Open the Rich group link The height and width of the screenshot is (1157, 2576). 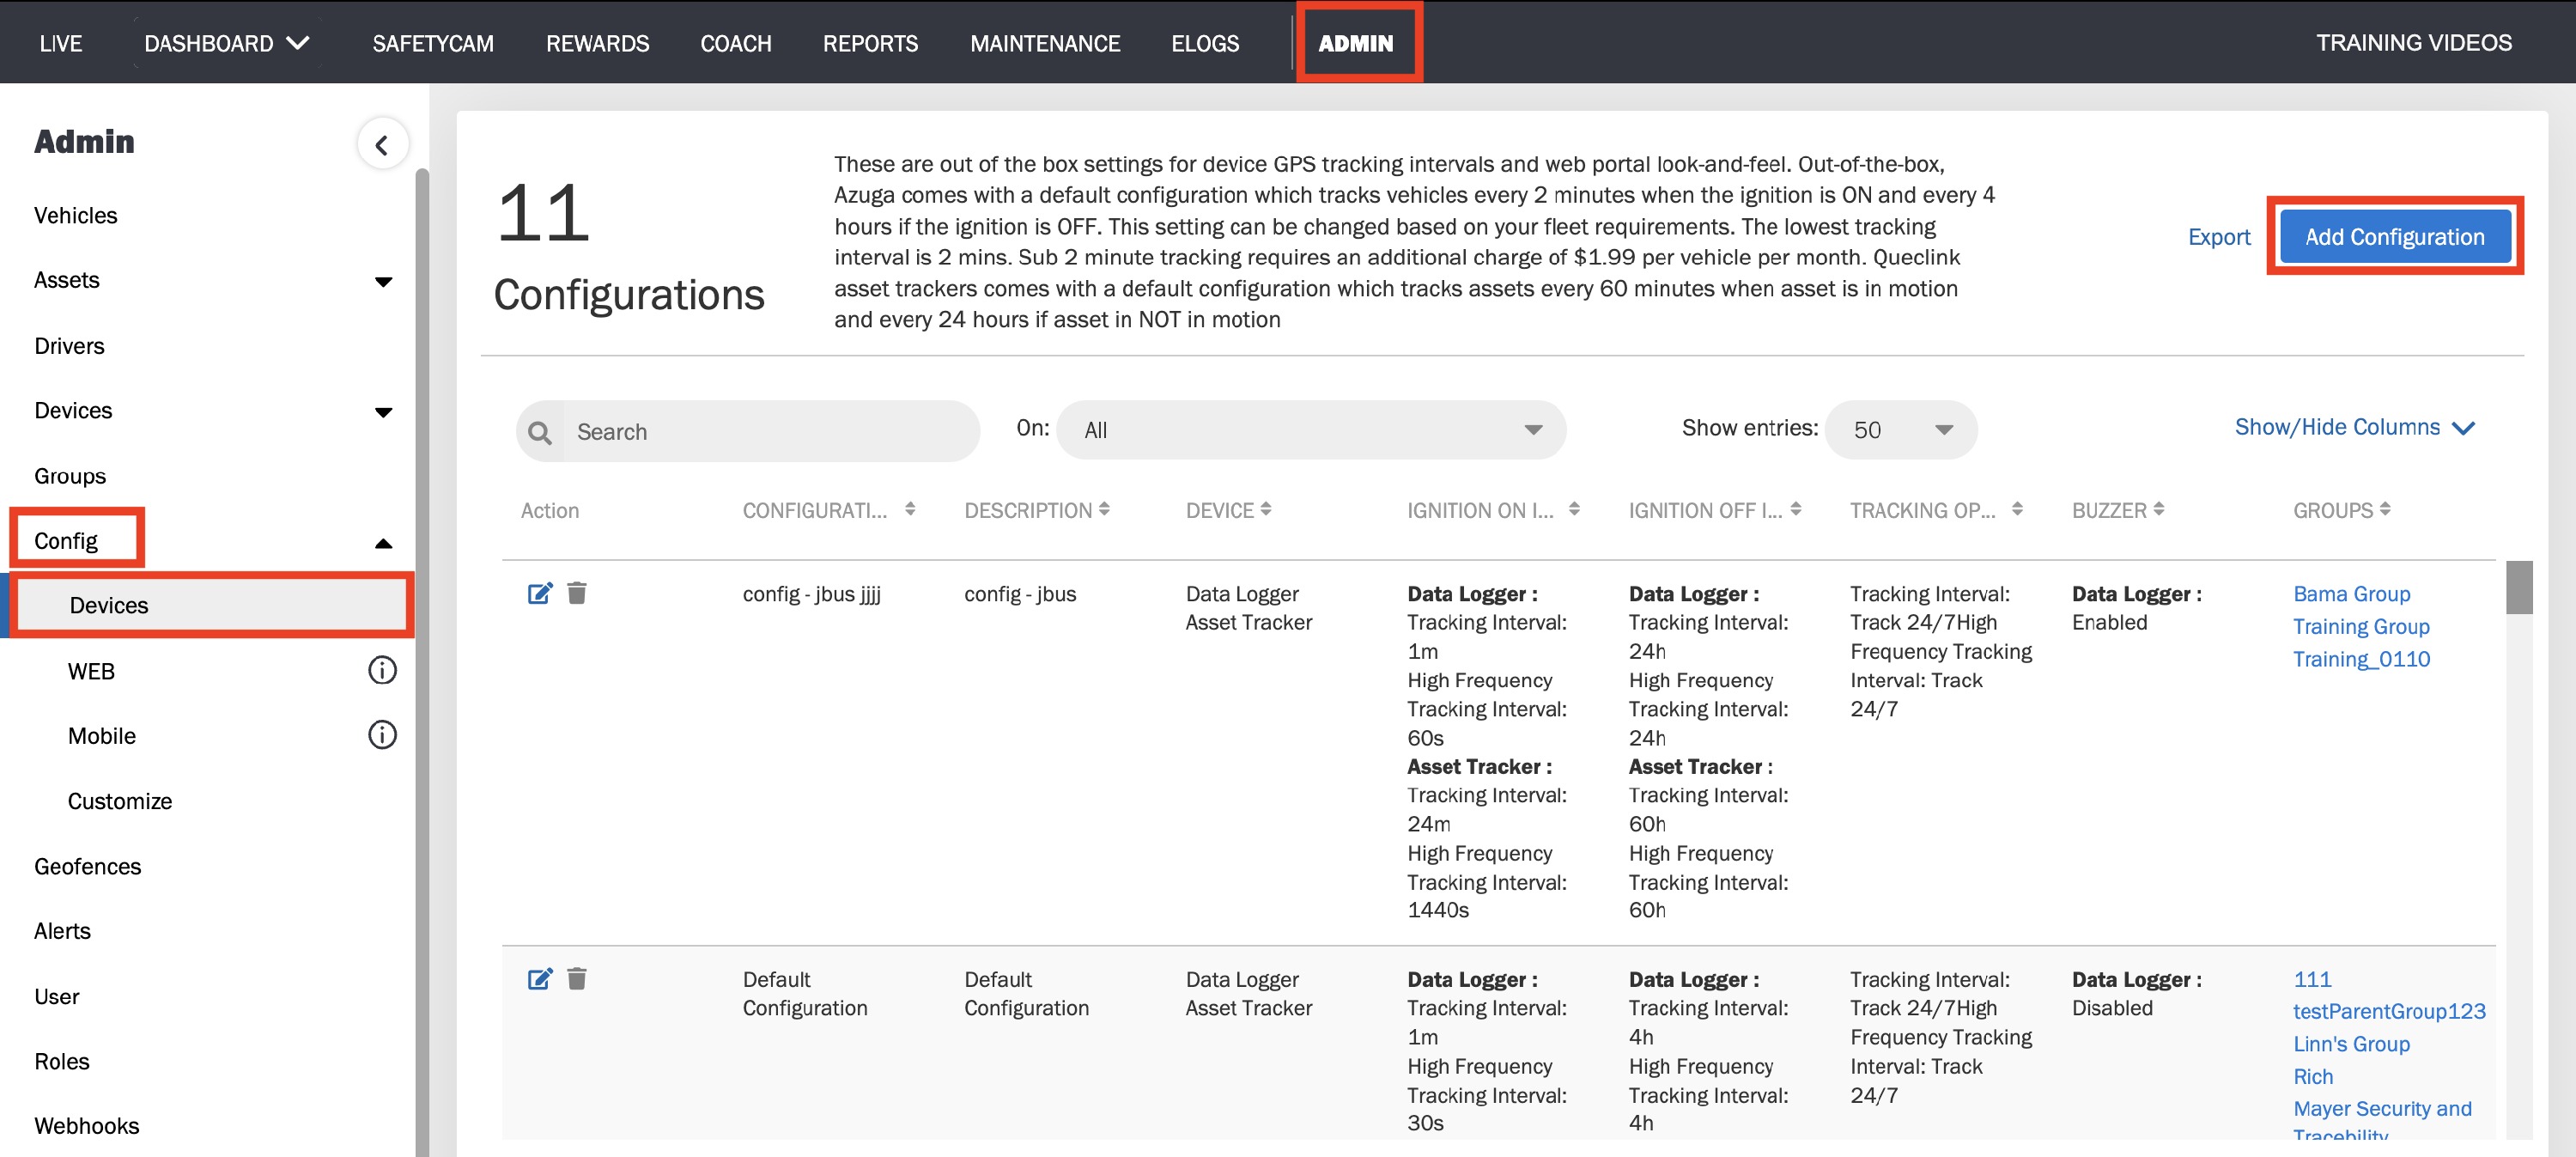click(2313, 1076)
